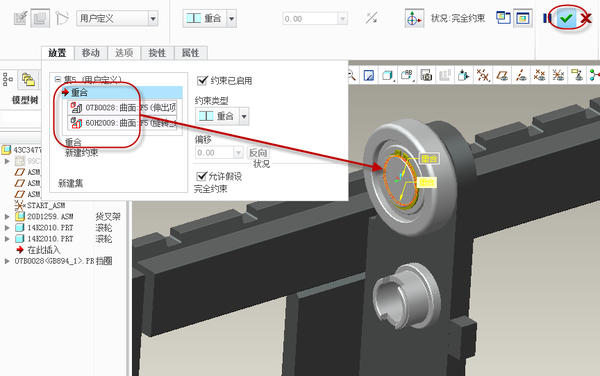Switch to the 移动 tab
This screenshot has width=600, height=376.
91,53
